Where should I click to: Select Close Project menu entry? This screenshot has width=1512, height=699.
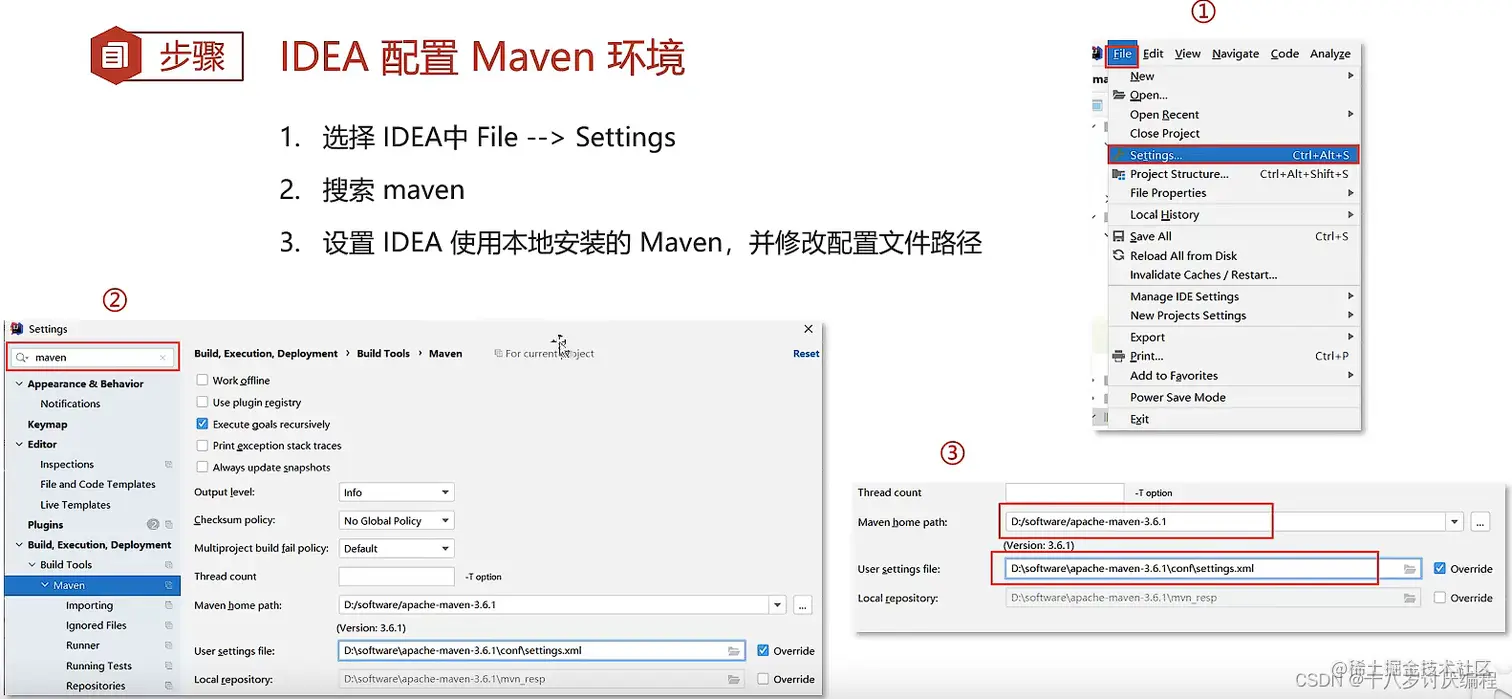1234,133
